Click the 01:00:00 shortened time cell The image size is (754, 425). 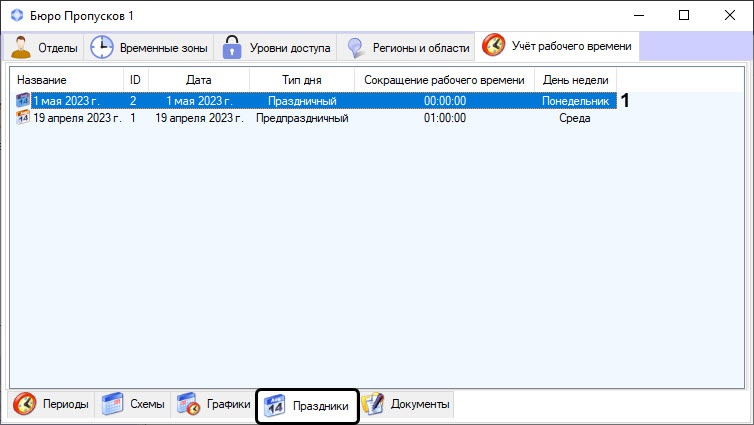(444, 118)
